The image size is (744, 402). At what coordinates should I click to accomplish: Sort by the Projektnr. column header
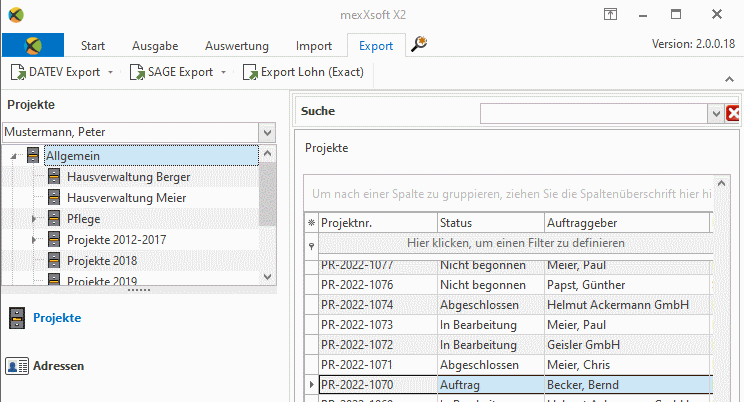[378, 223]
